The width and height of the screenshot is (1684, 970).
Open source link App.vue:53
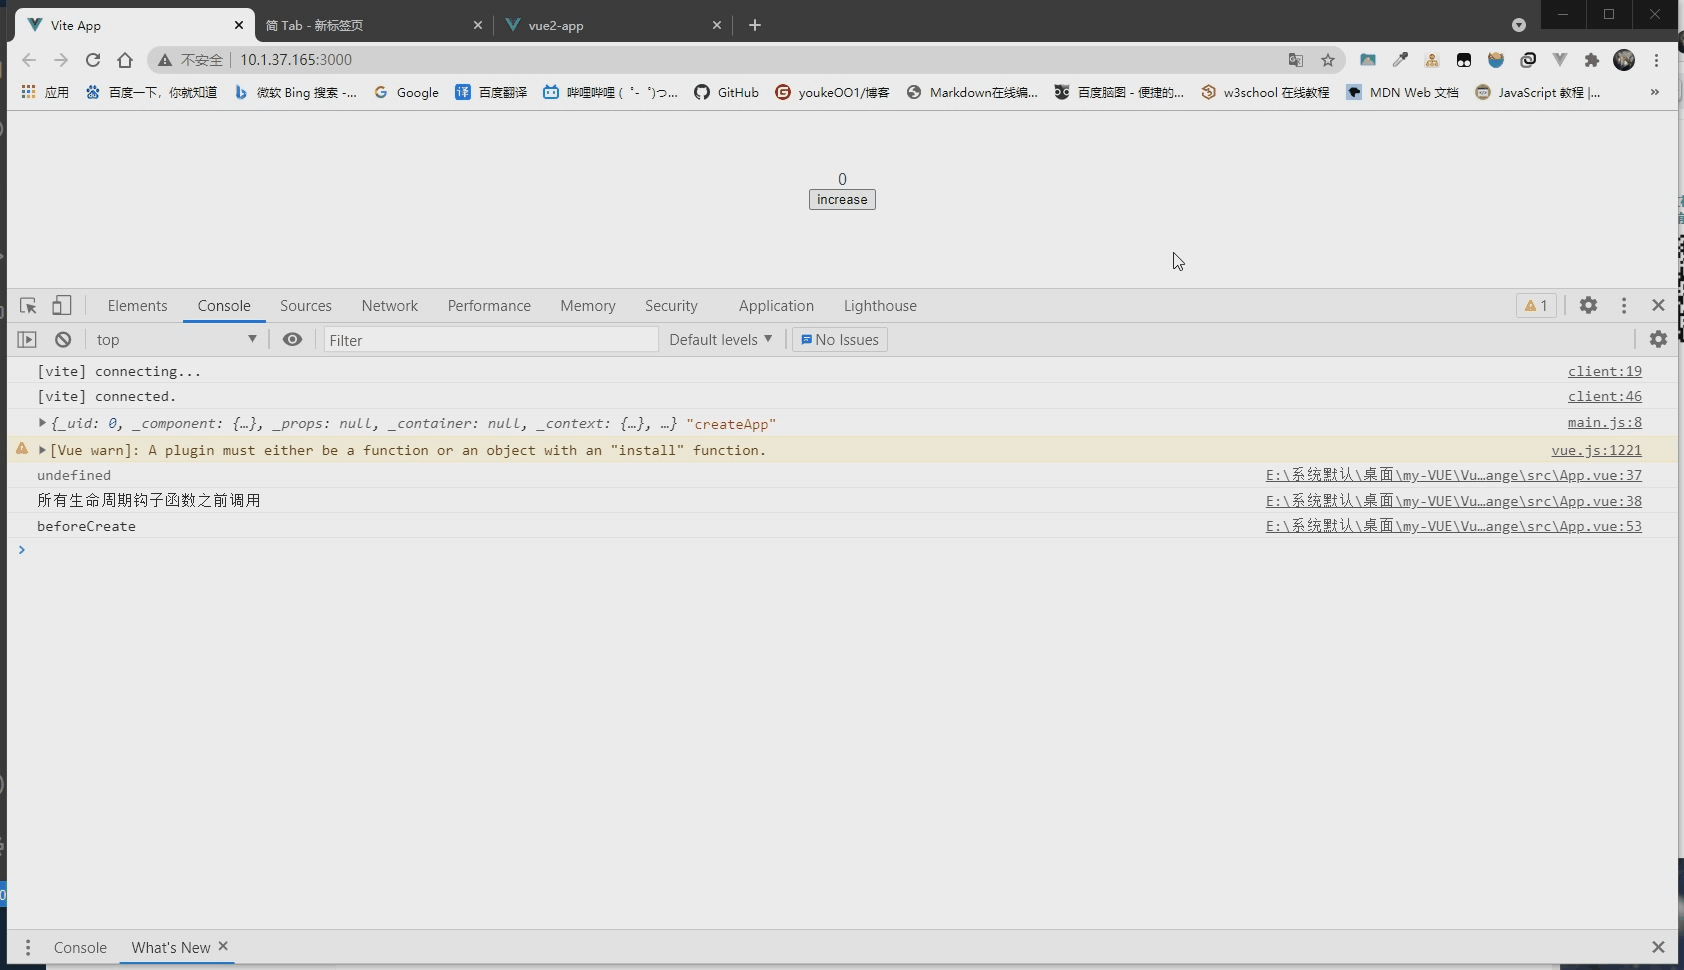pos(1454,526)
